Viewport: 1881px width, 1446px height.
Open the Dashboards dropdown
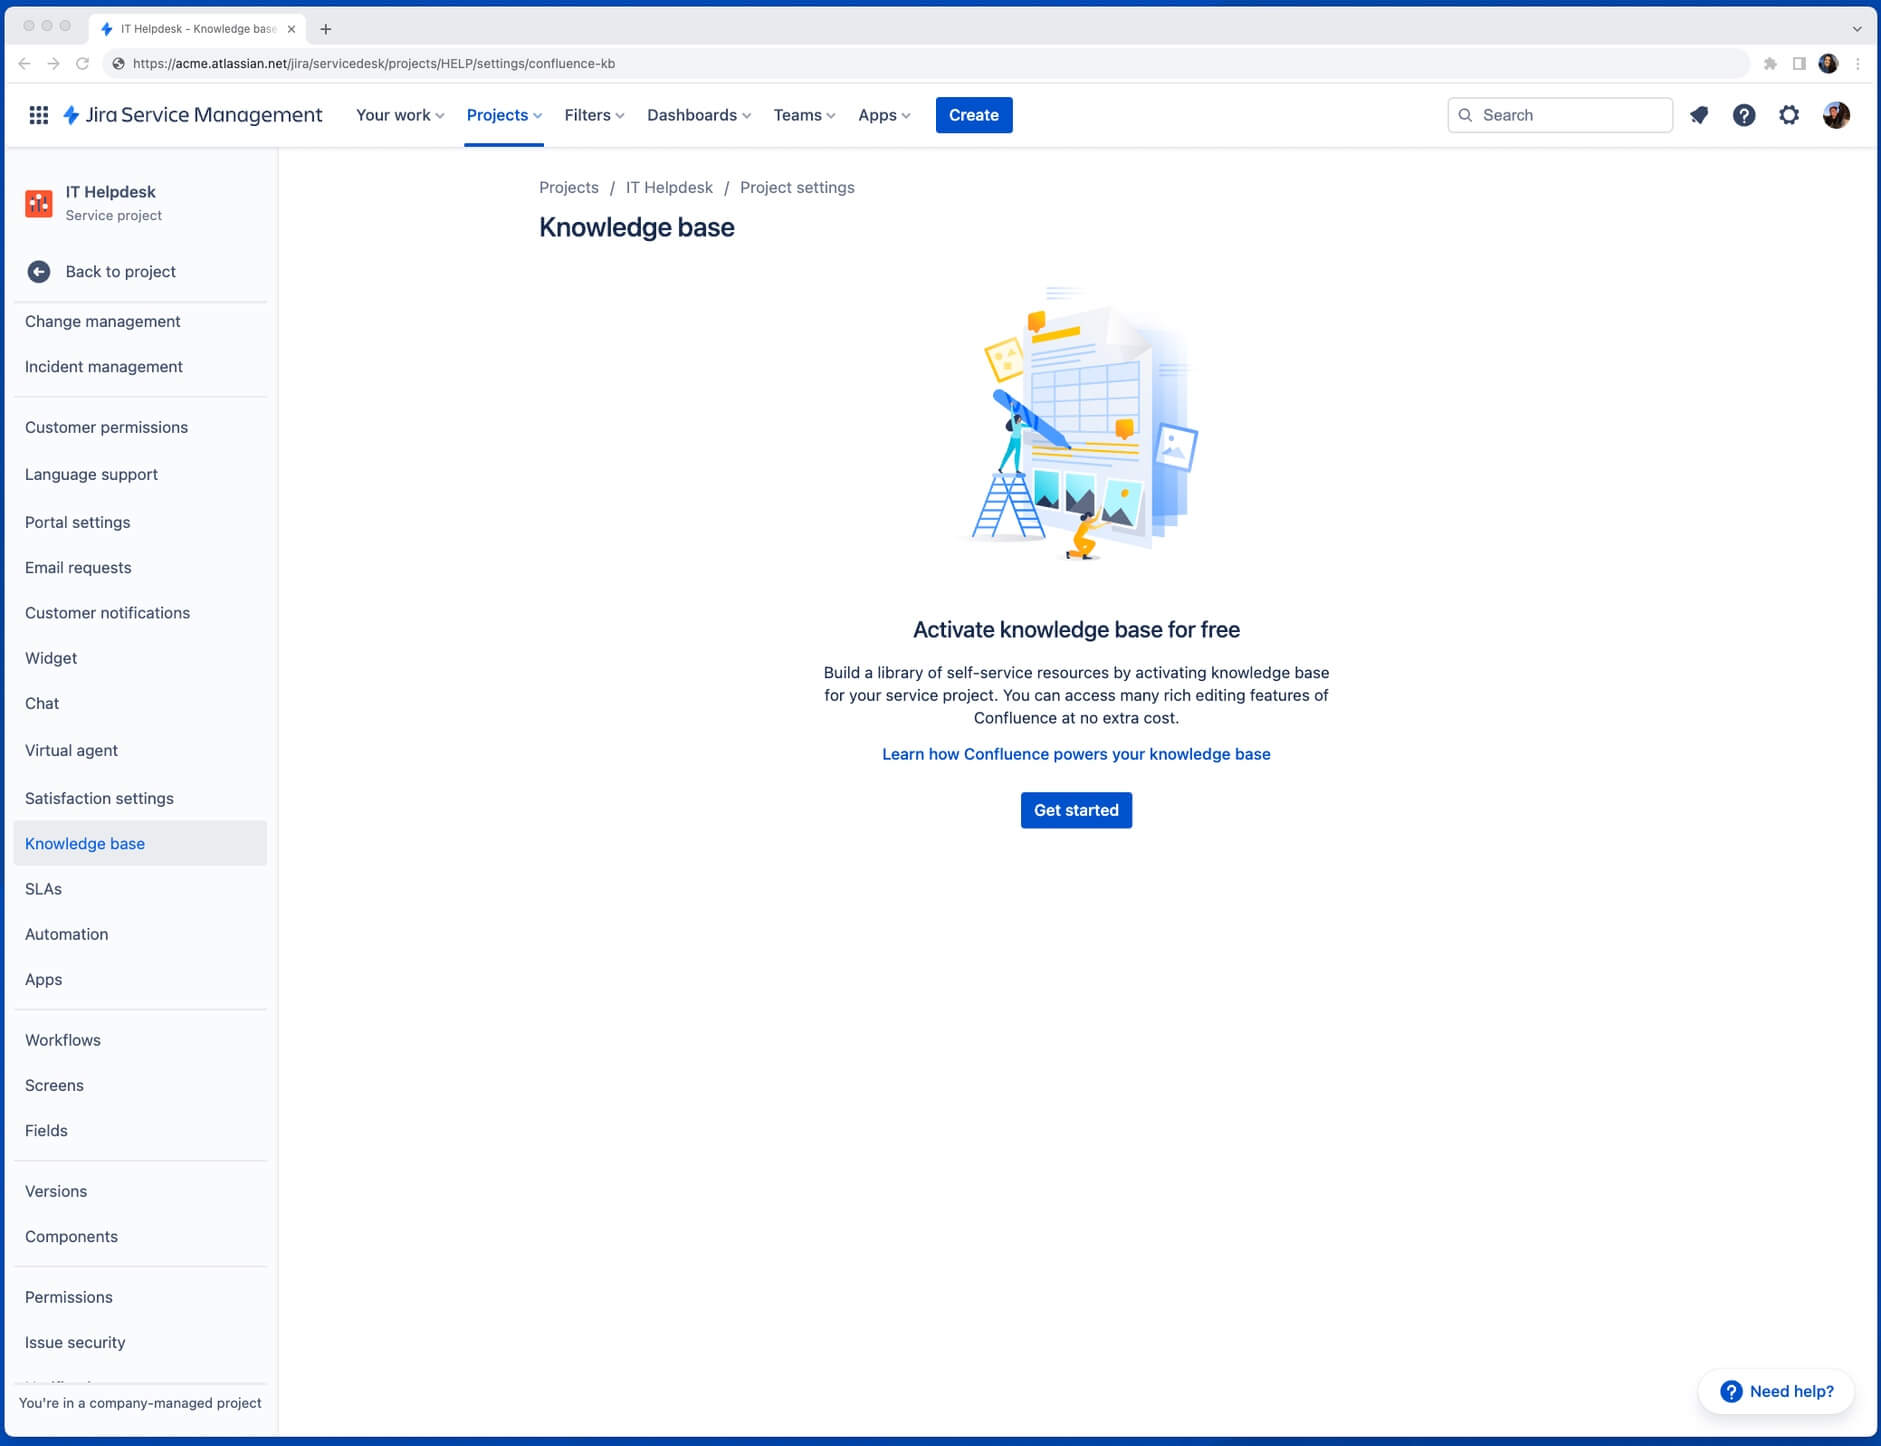(x=698, y=115)
